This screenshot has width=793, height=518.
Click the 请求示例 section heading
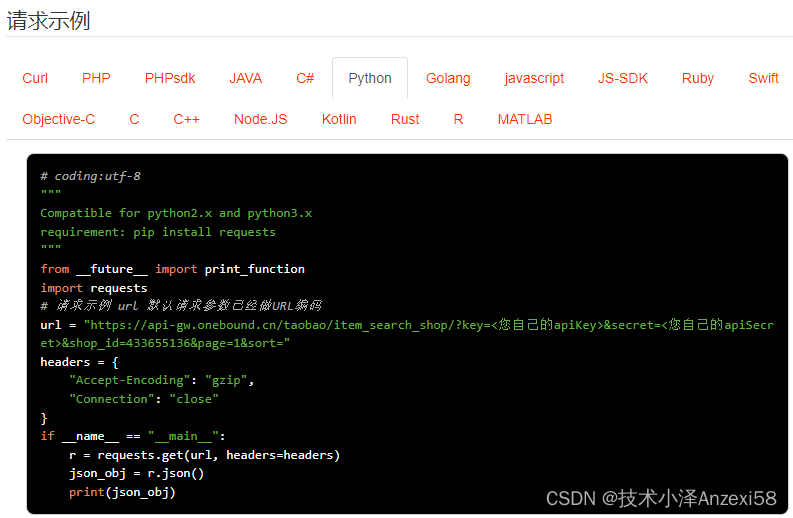[49, 21]
